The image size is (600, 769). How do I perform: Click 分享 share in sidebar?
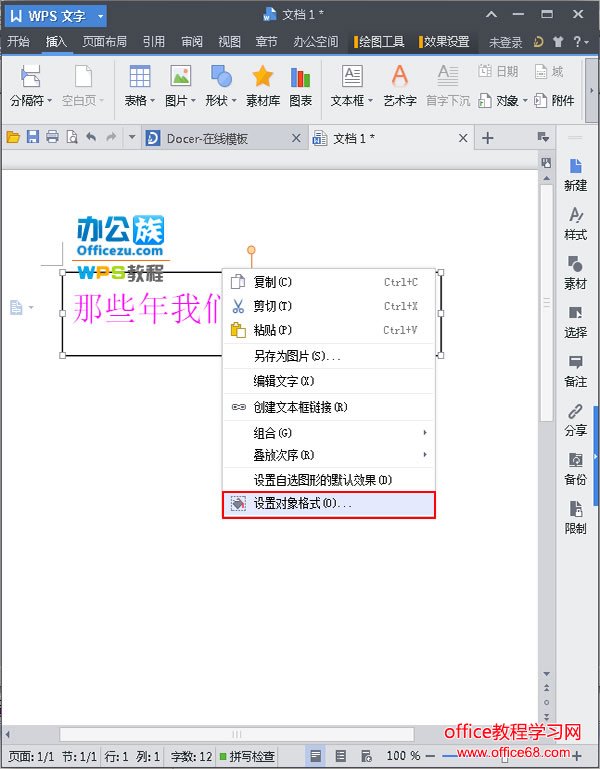(575, 420)
